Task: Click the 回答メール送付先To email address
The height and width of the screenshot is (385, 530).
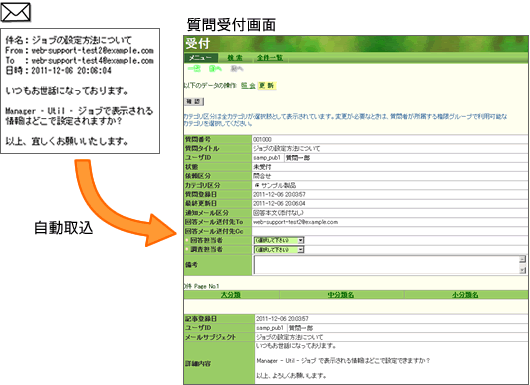Action: [295, 222]
